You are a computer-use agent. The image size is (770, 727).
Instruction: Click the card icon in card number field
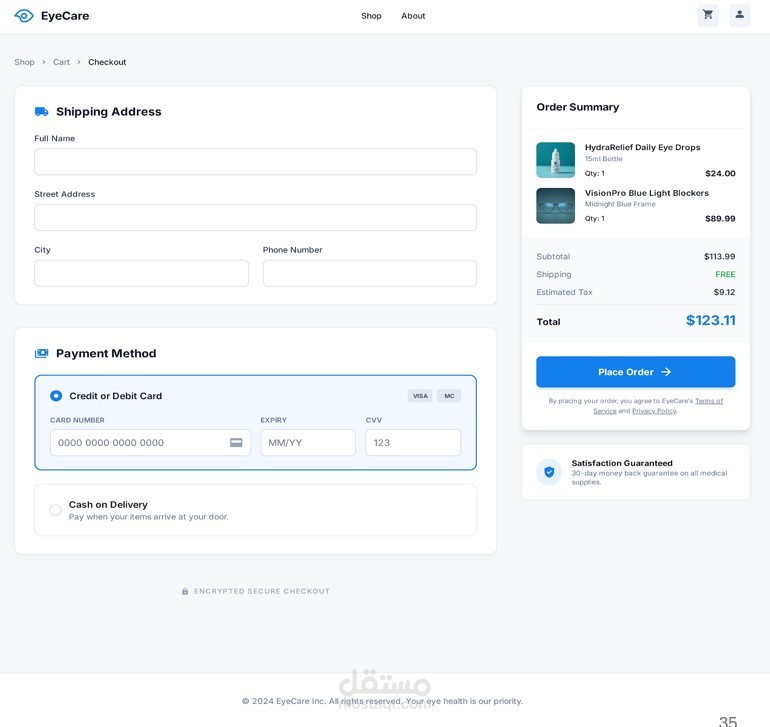236,443
